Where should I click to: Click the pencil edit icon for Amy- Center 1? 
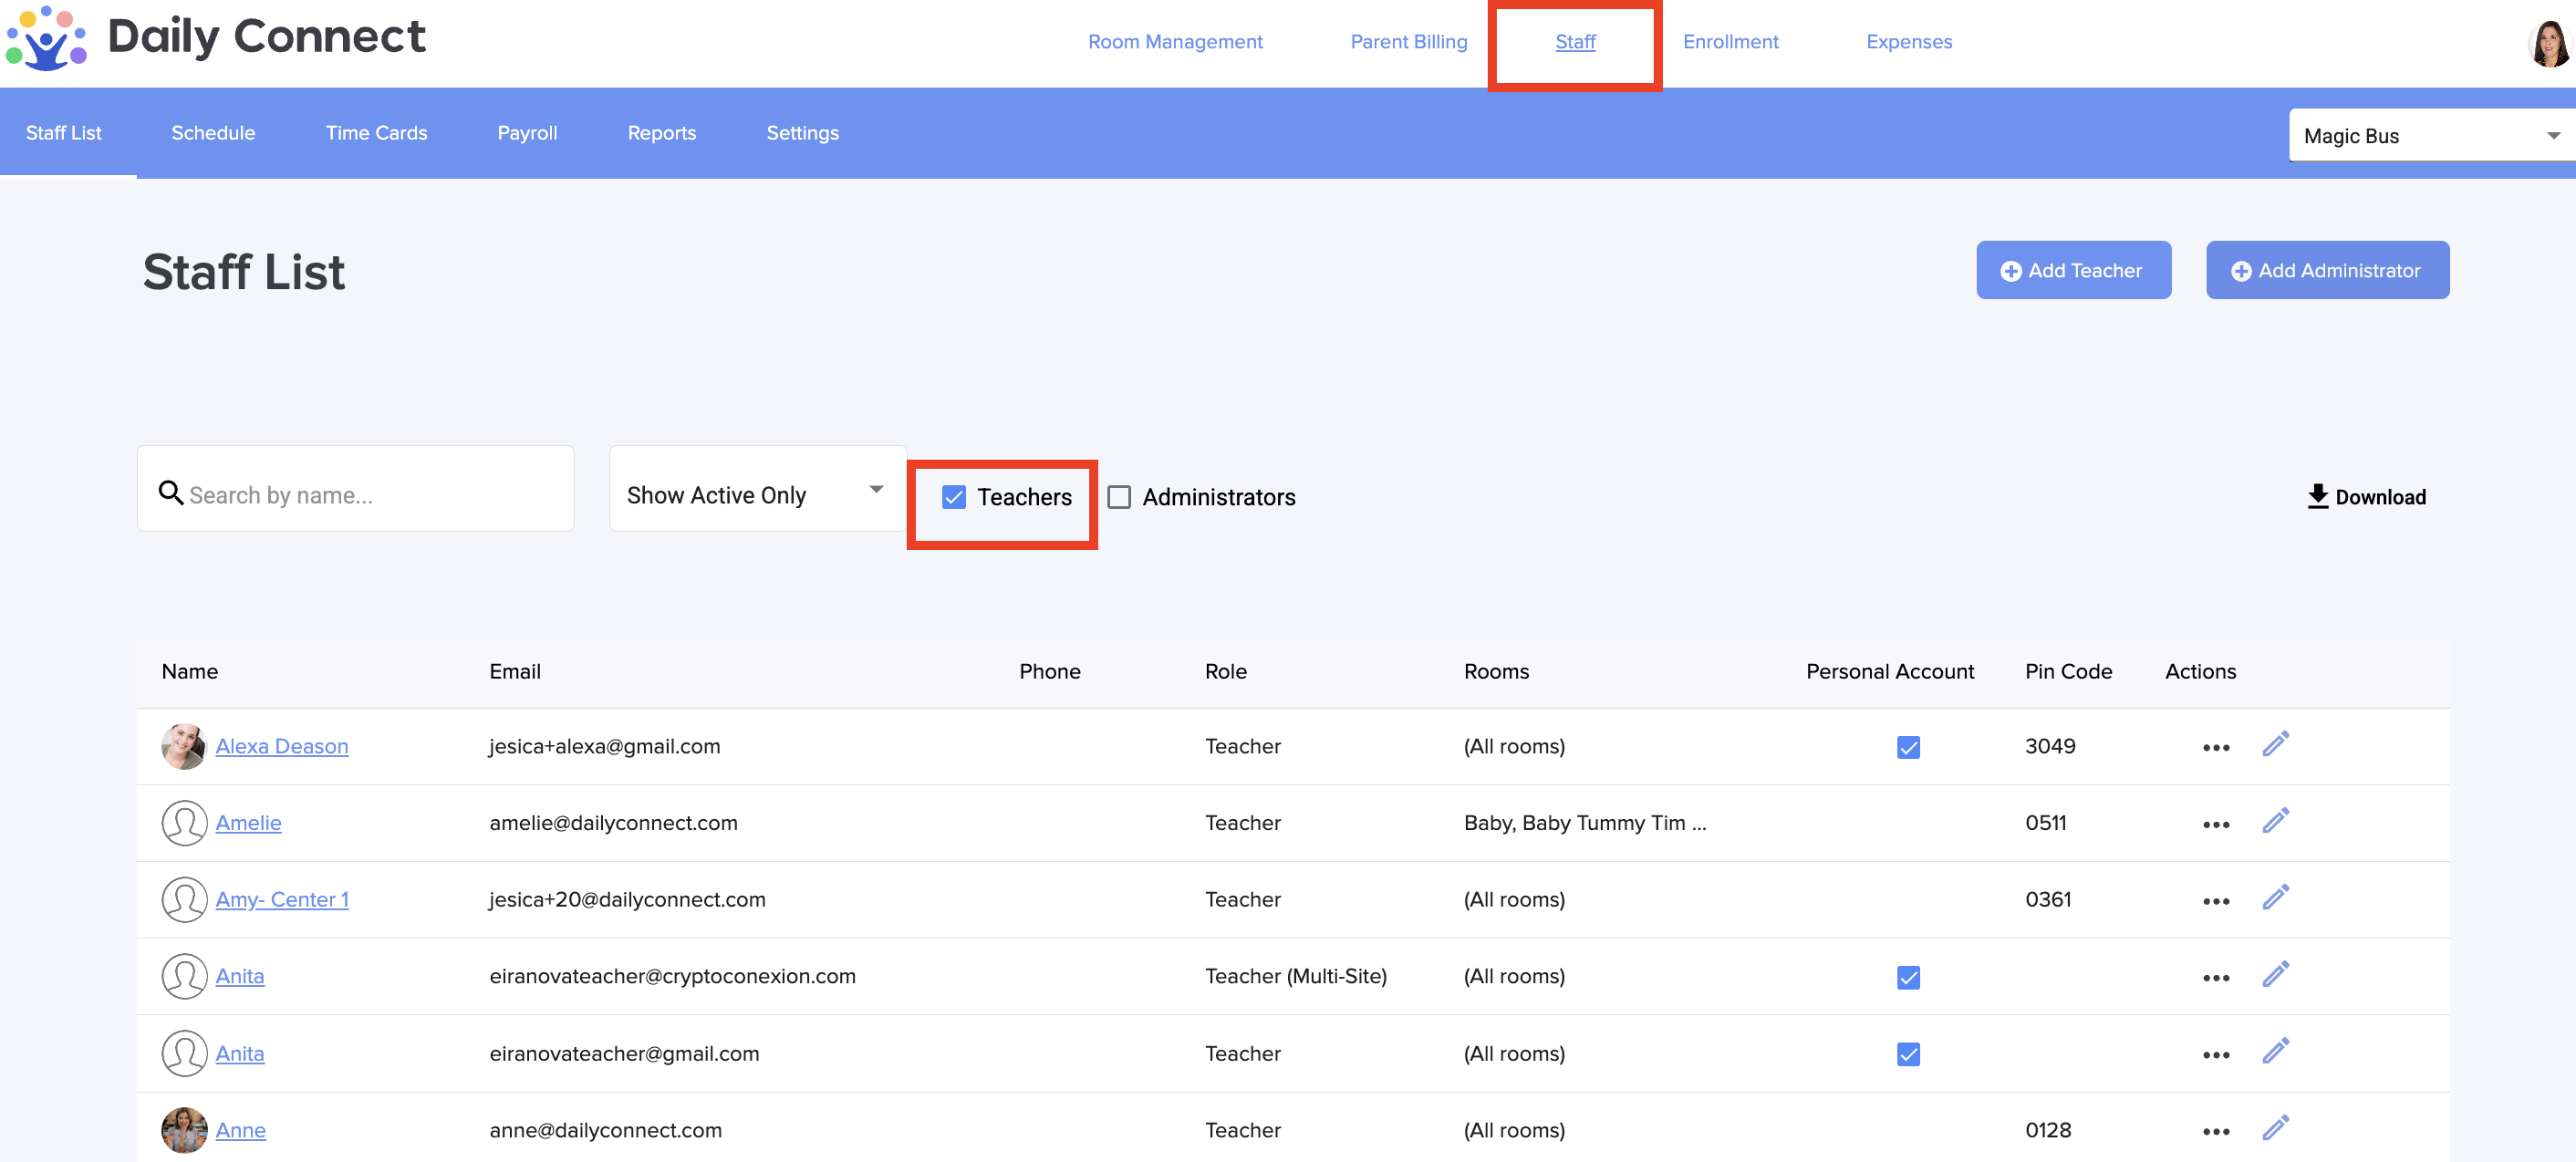coord(2275,898)
